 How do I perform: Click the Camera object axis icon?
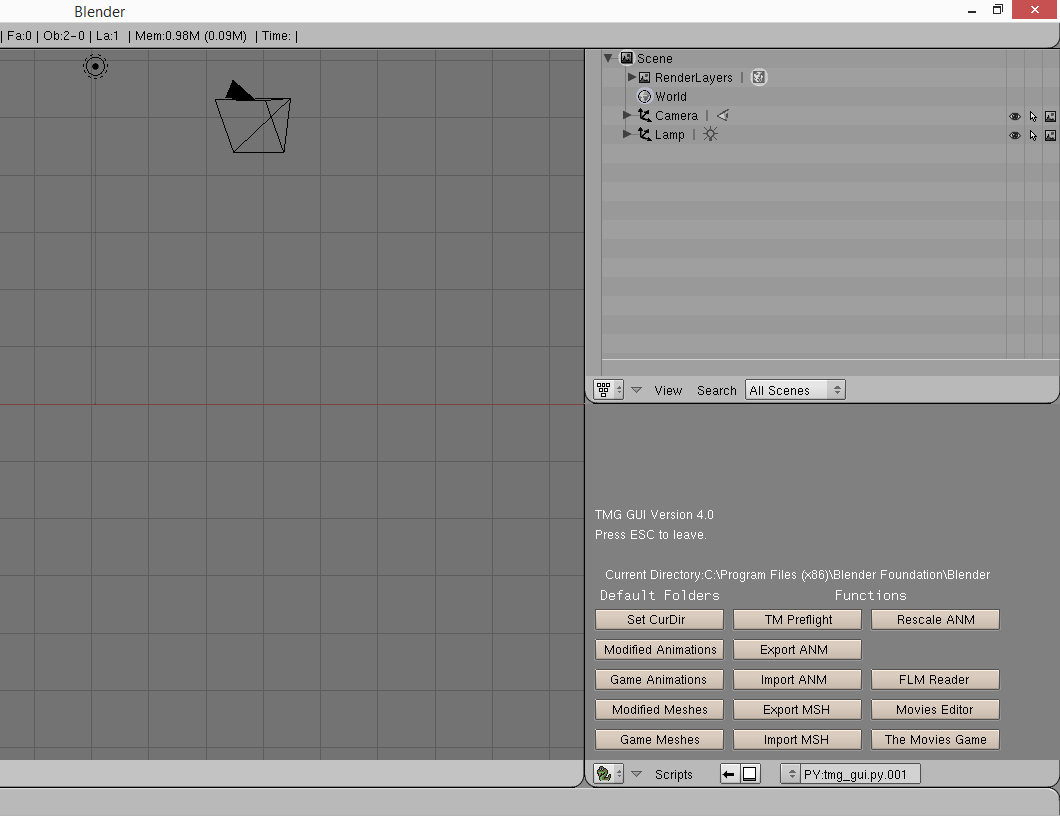(644, 116)
